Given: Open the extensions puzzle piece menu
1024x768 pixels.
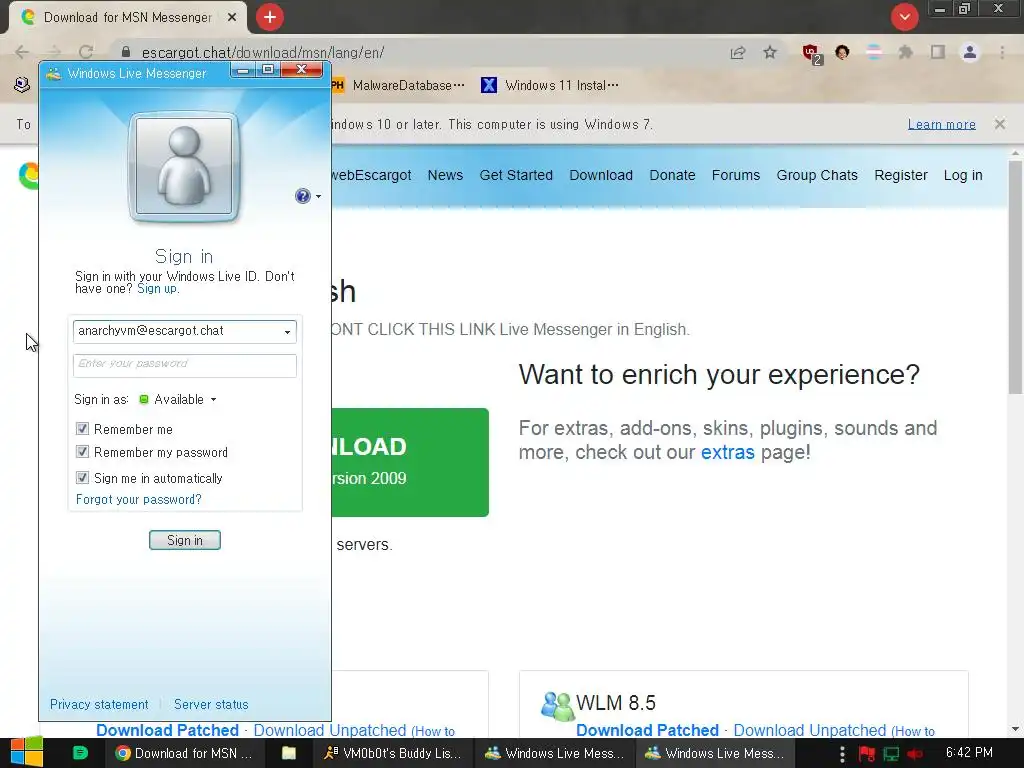Looking at the screenshot, I should coord(905,52).
